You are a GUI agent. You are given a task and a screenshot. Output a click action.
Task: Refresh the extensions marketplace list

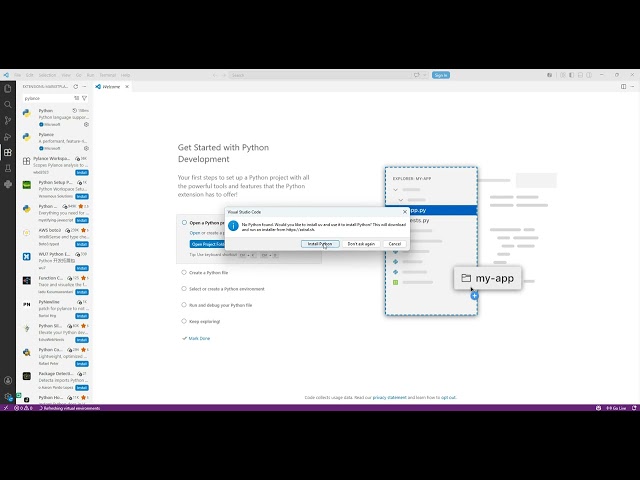[x=76, y=87]
